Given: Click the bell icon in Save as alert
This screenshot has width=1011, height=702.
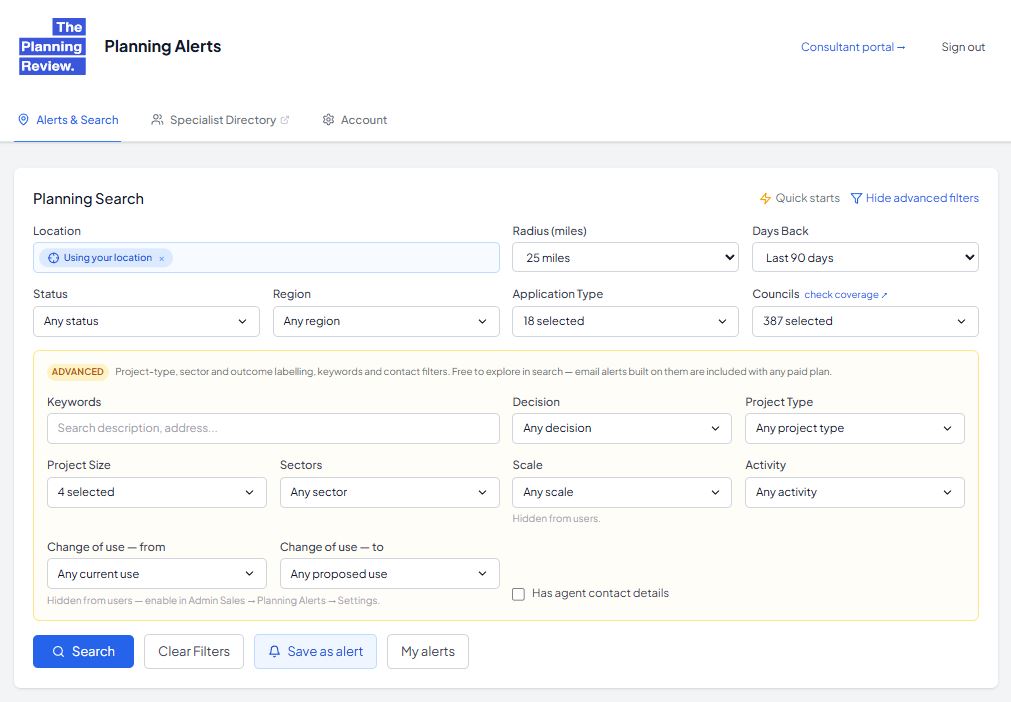Looking at the screenshot, I should coord(274,652).
